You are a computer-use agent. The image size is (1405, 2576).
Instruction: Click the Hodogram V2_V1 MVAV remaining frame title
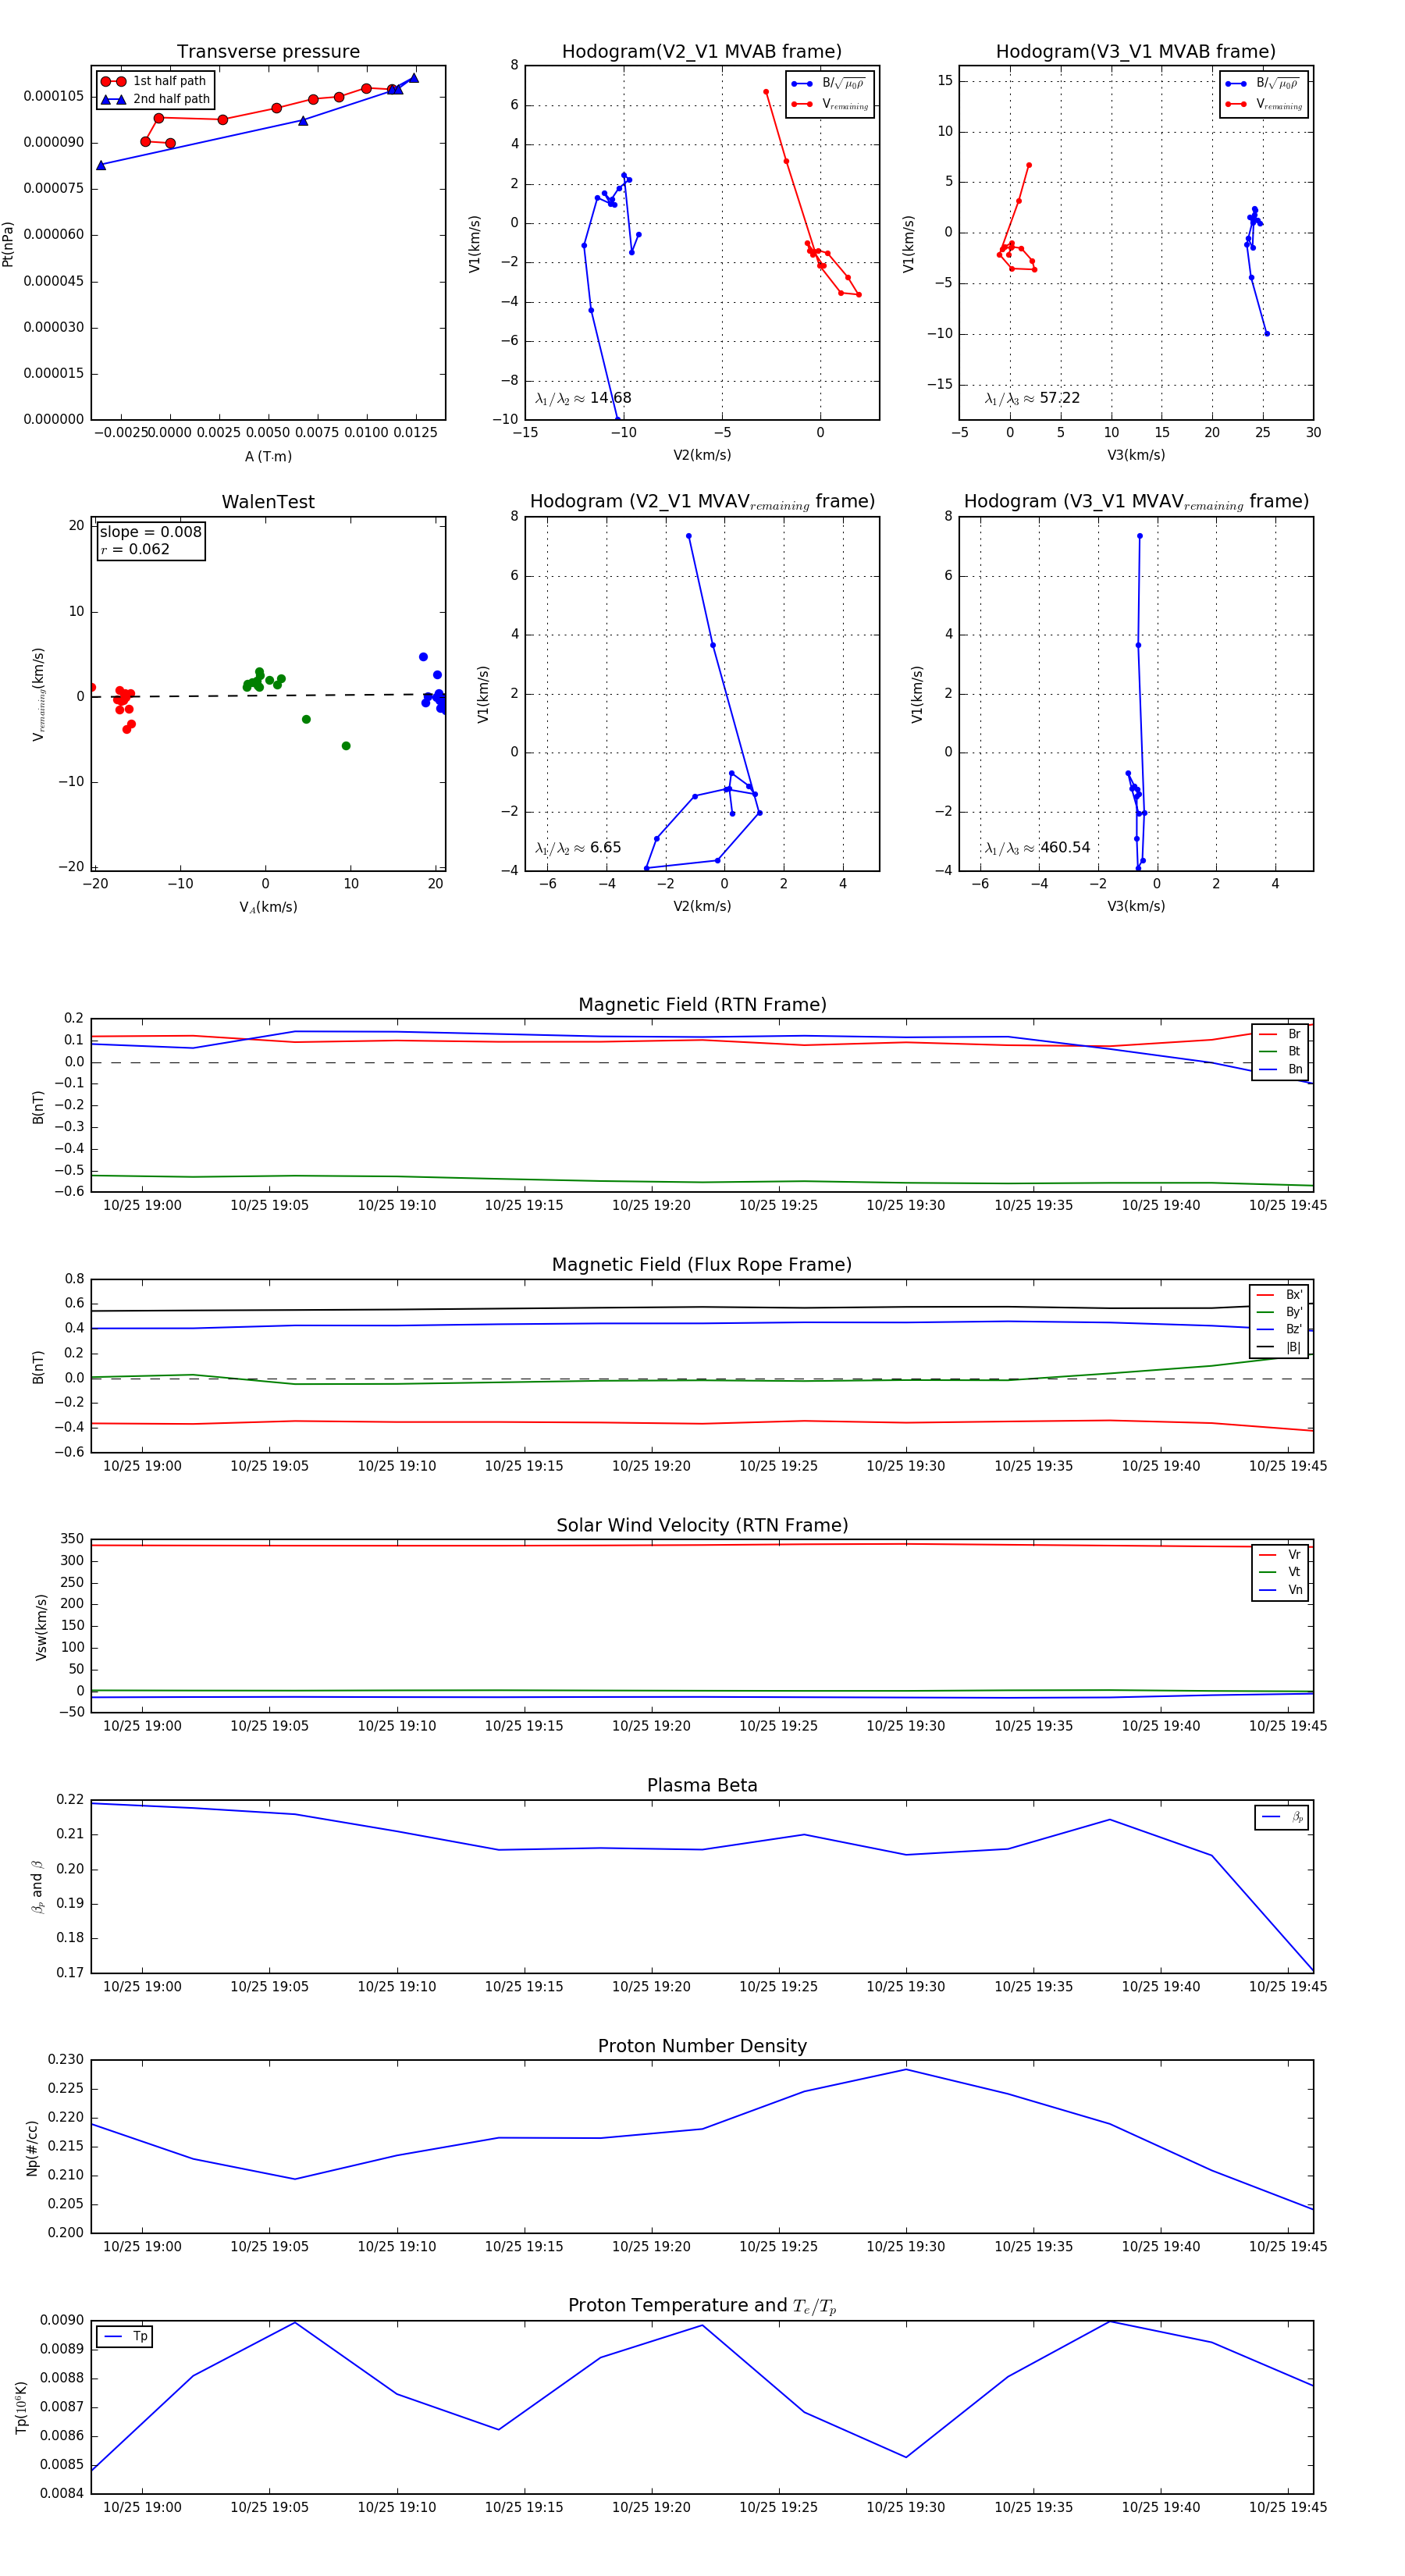click(702, 502)
